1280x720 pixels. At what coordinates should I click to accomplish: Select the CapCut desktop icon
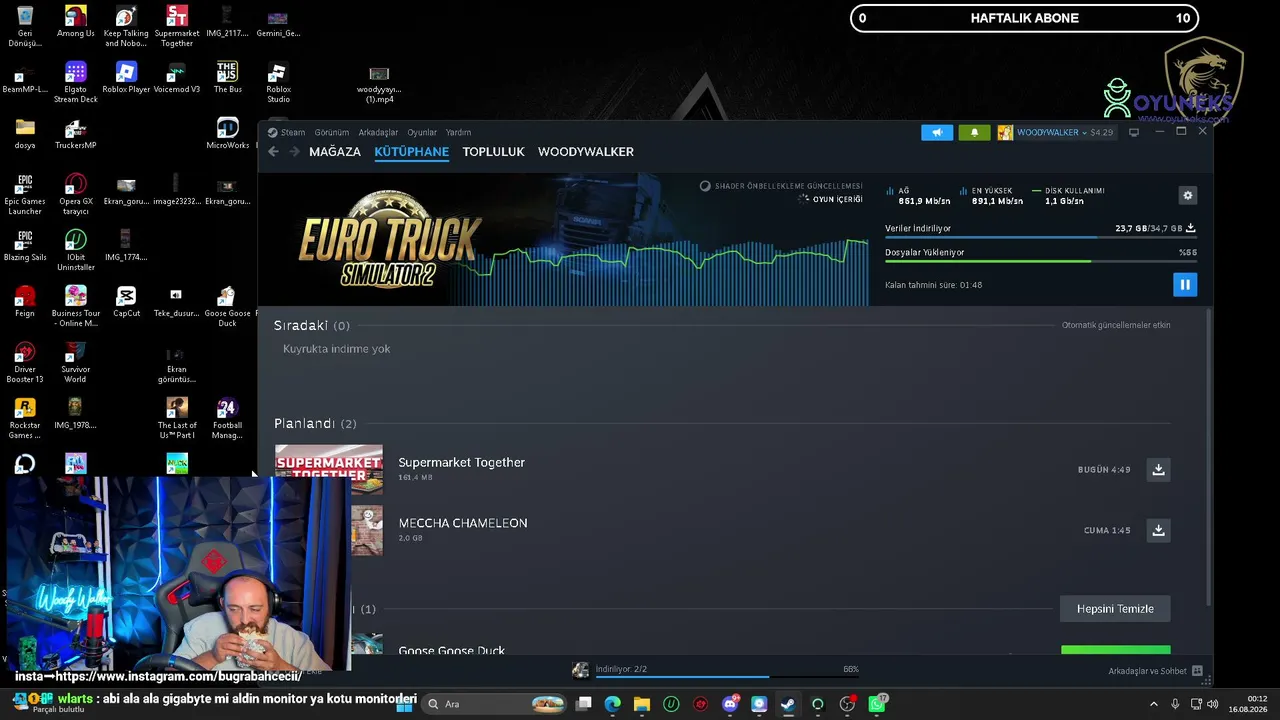[x=126, y=301]
